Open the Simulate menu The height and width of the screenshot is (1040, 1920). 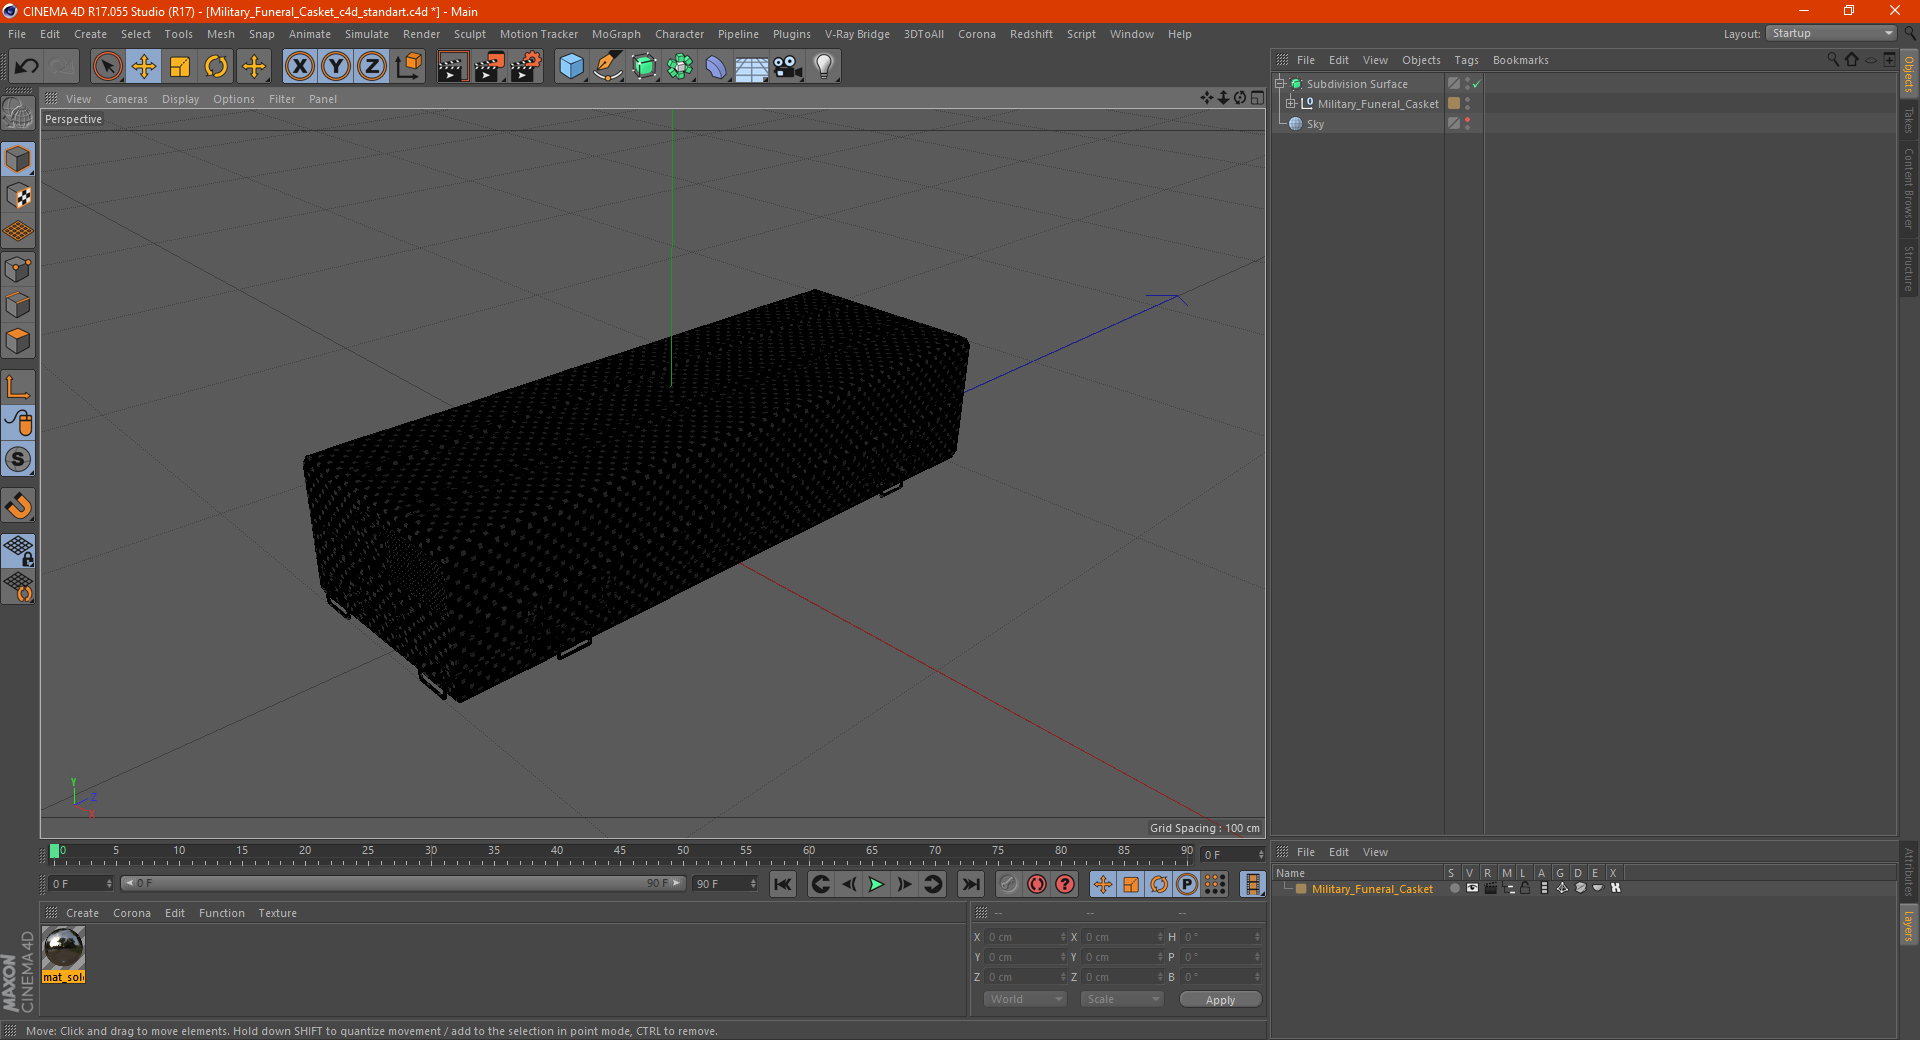(367, 34)
